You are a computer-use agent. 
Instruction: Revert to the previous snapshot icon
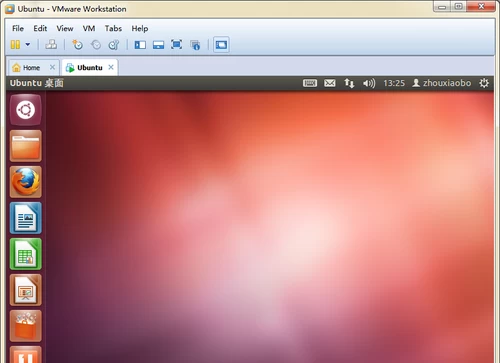click(96, 44)
